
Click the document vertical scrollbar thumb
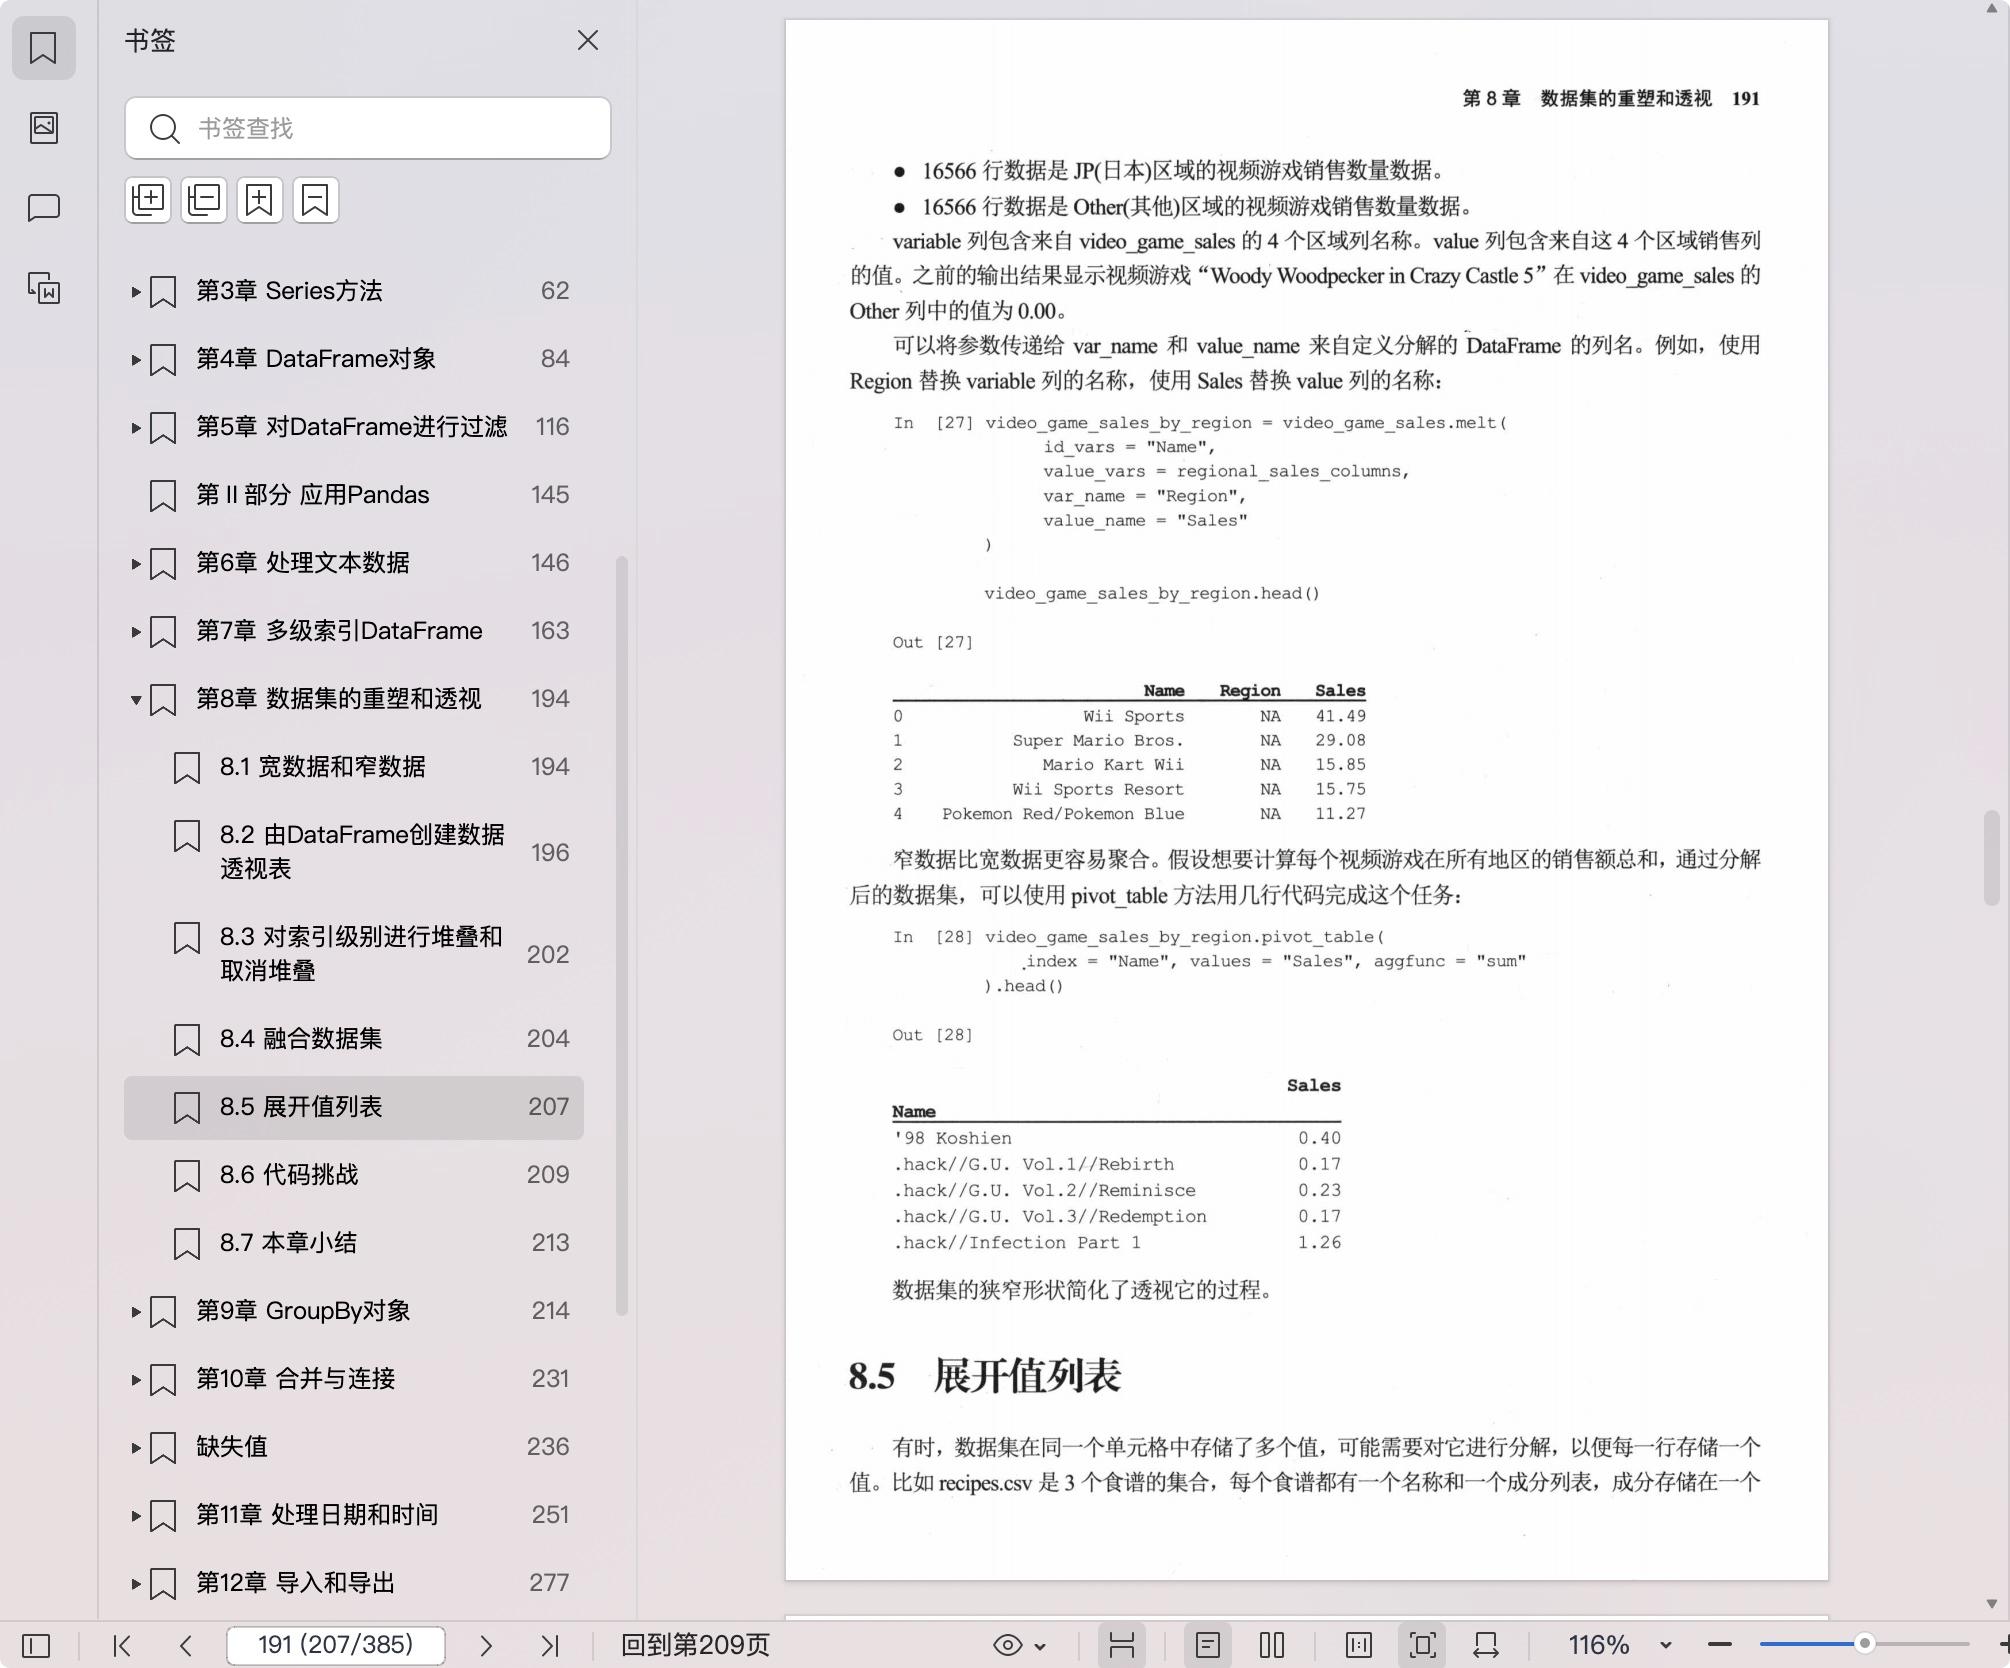[1992, 858]
